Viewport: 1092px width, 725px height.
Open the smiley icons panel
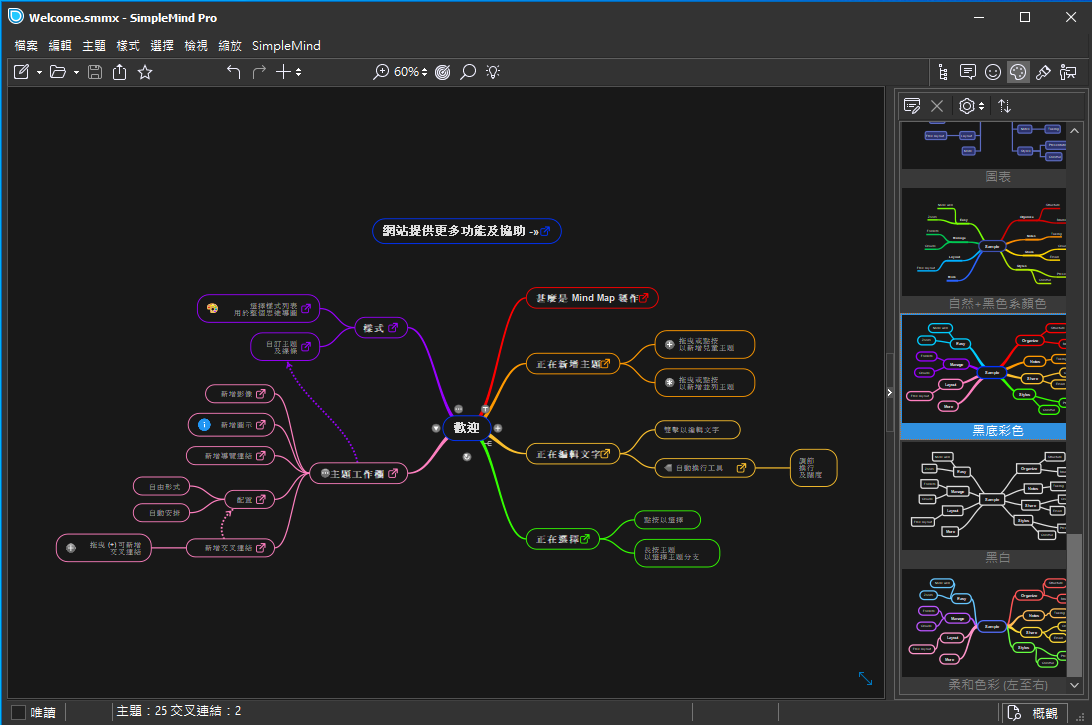point(993,72)
